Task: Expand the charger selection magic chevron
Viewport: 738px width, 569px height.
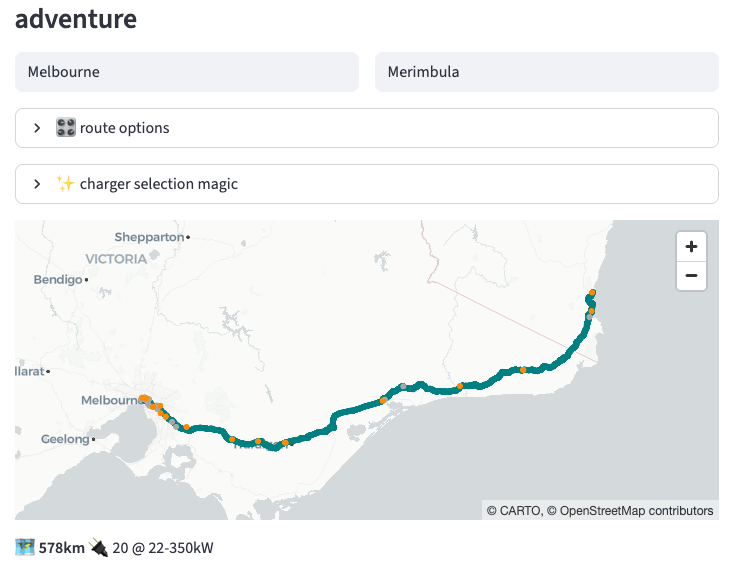Action: pos(37,184)
